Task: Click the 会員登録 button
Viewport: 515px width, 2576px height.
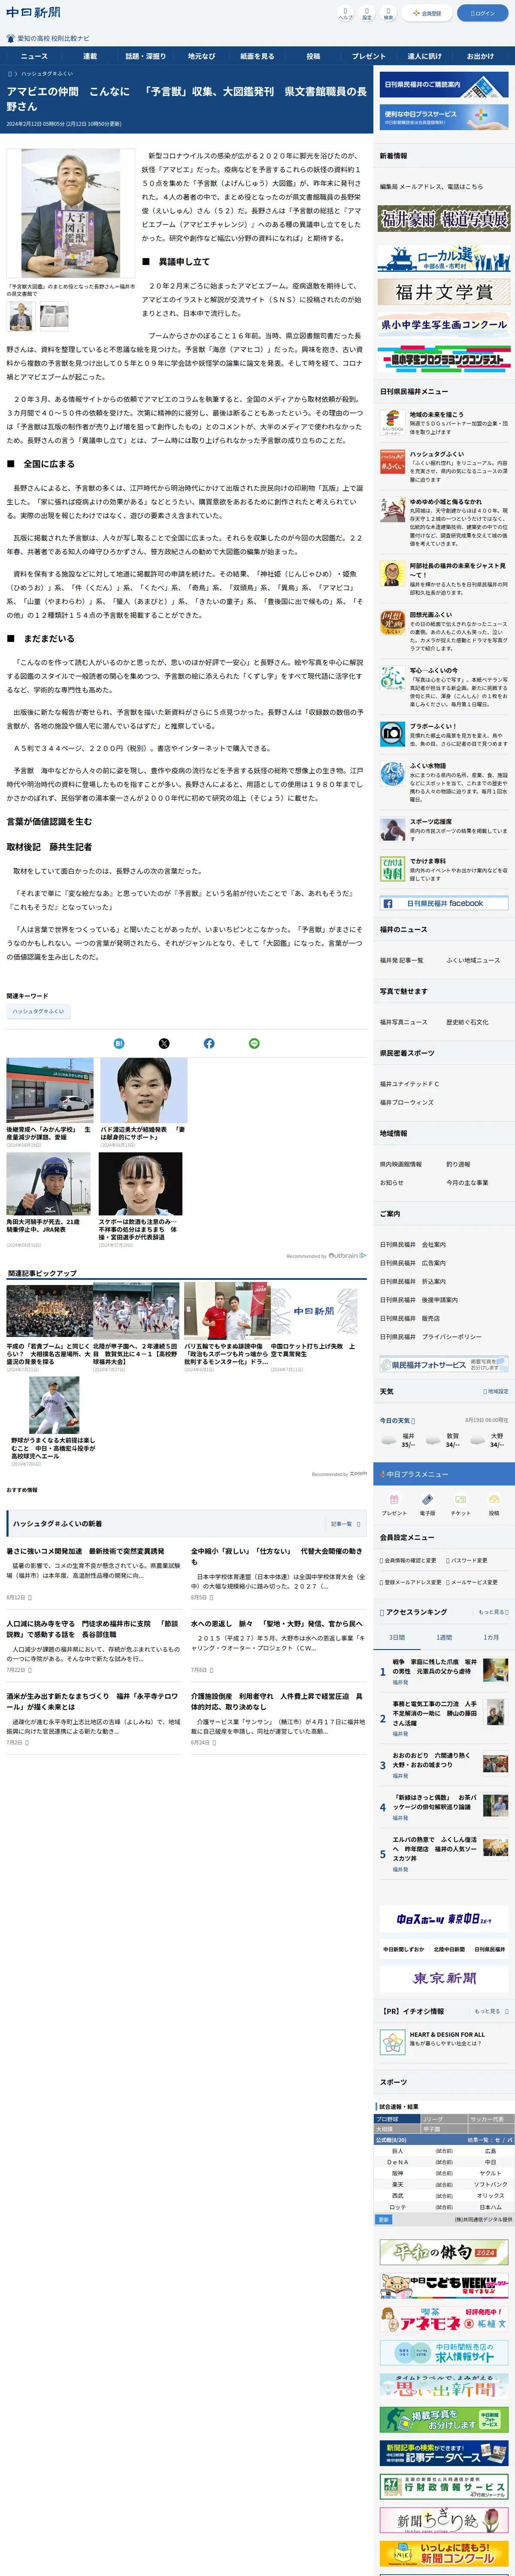Action: [x=427, y=13]
